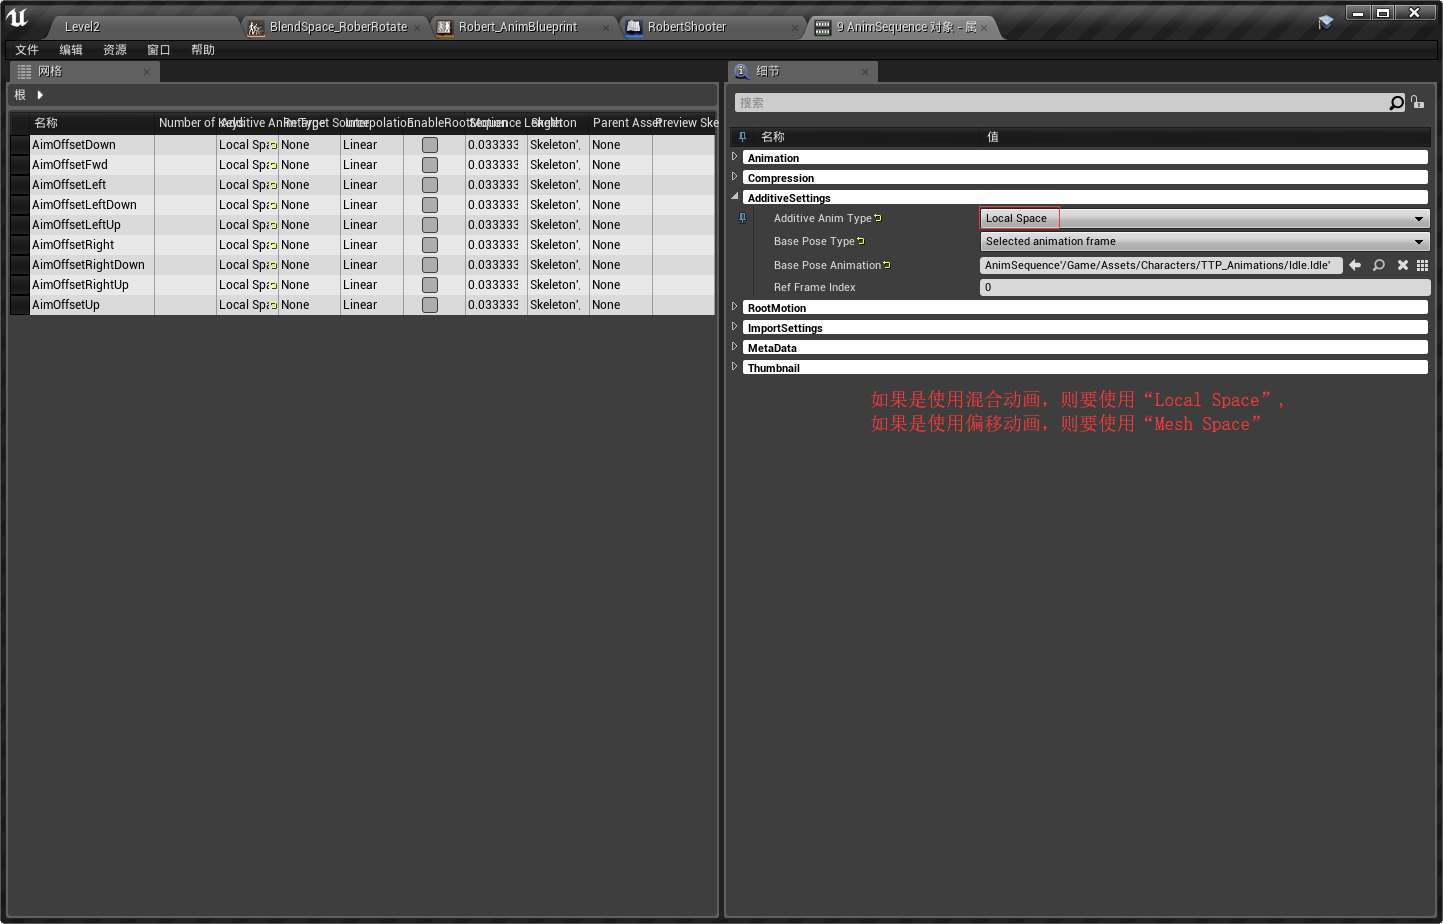Open the Additive Anim Type dropdown
1443x924 pixels.
pos(1204,218)
